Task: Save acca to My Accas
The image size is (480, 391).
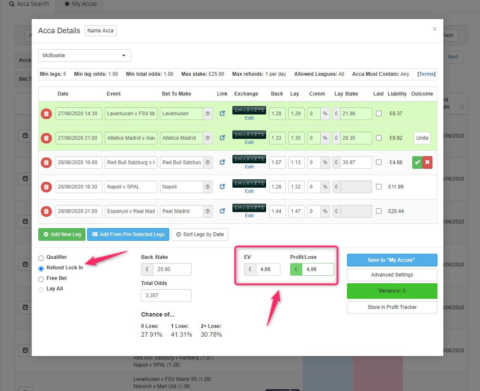Action: (392, 260)
